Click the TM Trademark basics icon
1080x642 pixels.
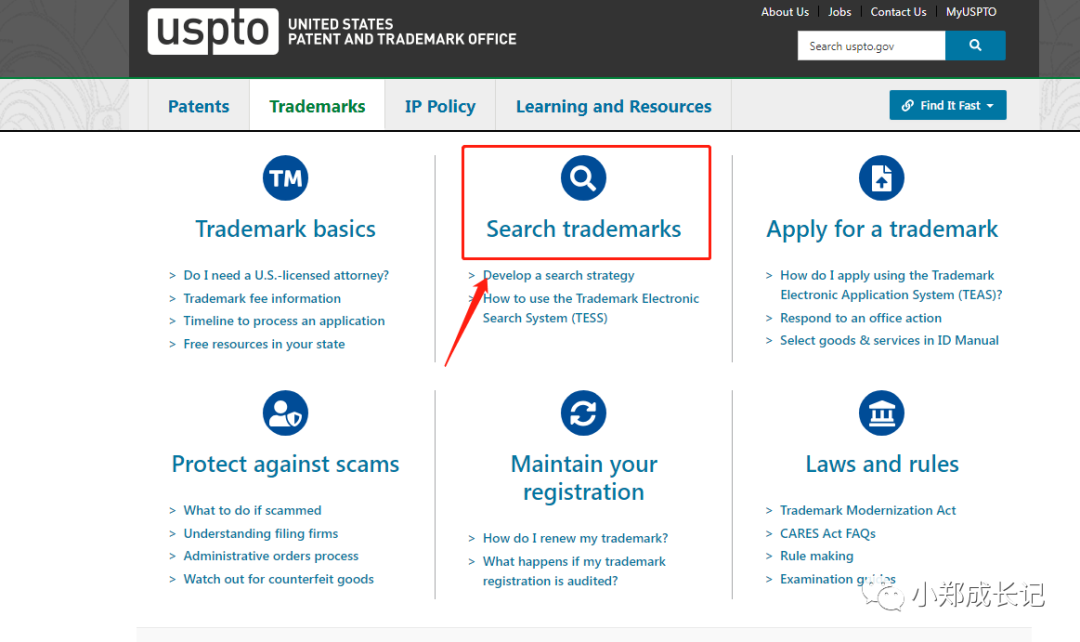pos(285,179)
